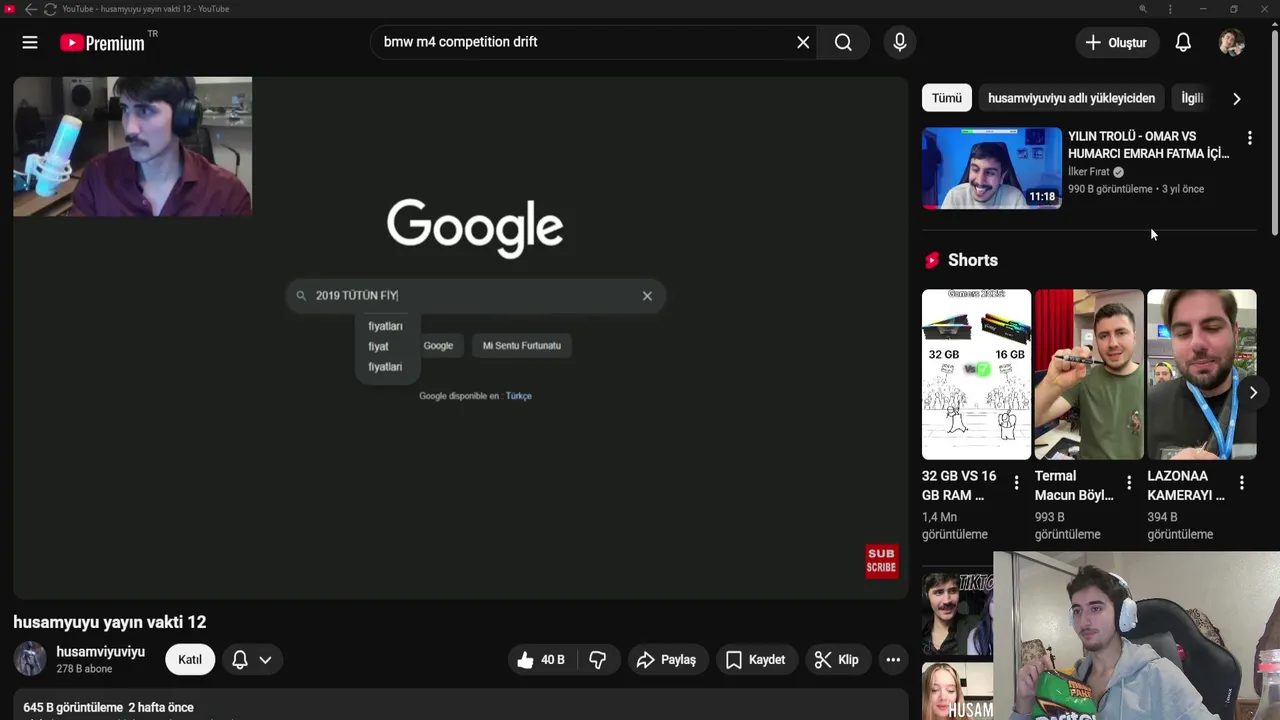The height and width of the screenshot is (720, 1280).
Task: Open the hamburger guide menu
Action: pos(30,42)
